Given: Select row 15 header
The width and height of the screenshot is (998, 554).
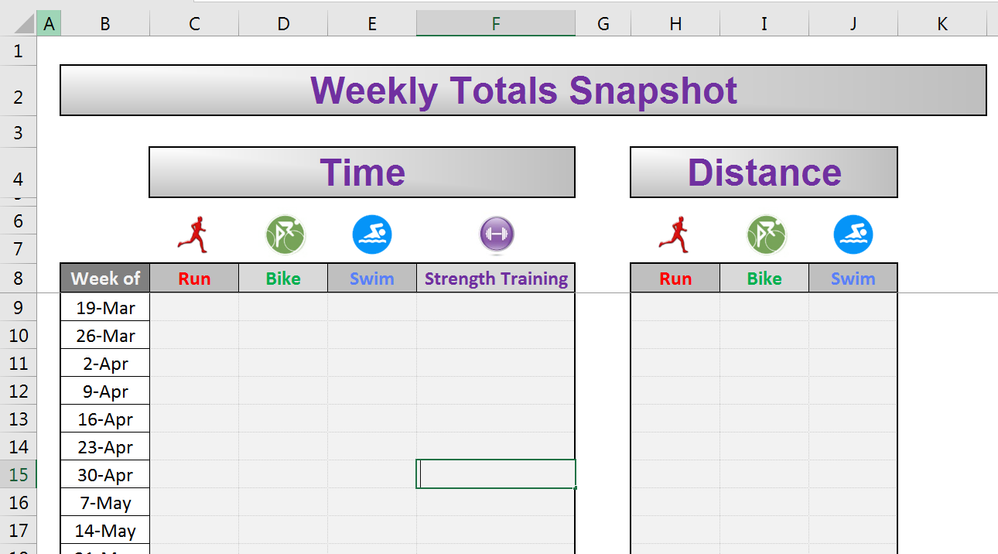Looking at the screenshot, I should 18,475.
